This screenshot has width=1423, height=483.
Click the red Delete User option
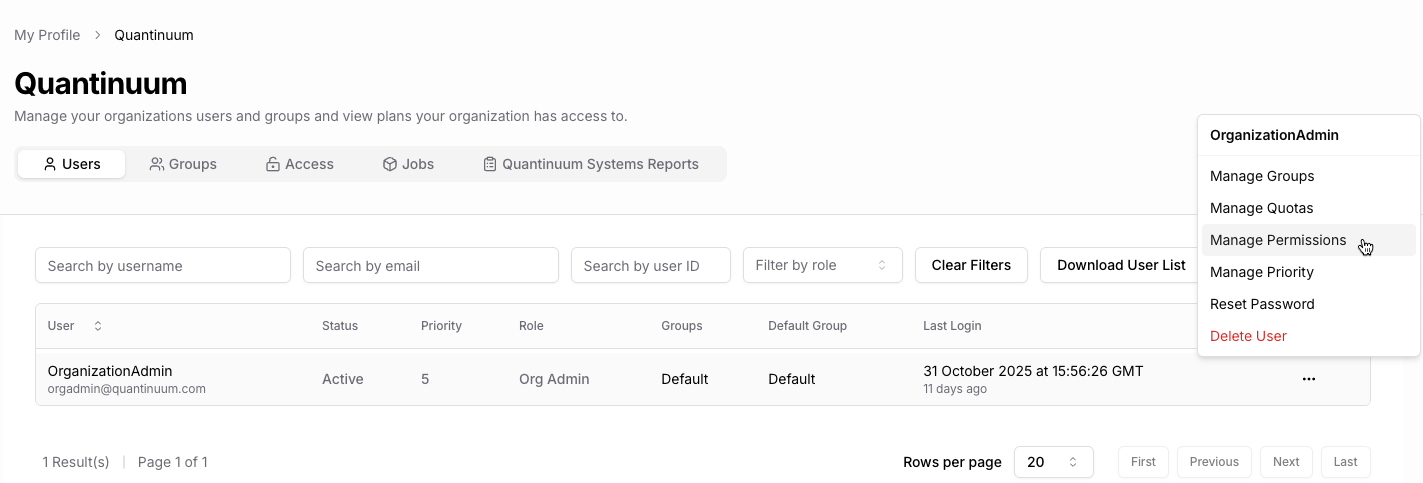[x=1248, y=336]
